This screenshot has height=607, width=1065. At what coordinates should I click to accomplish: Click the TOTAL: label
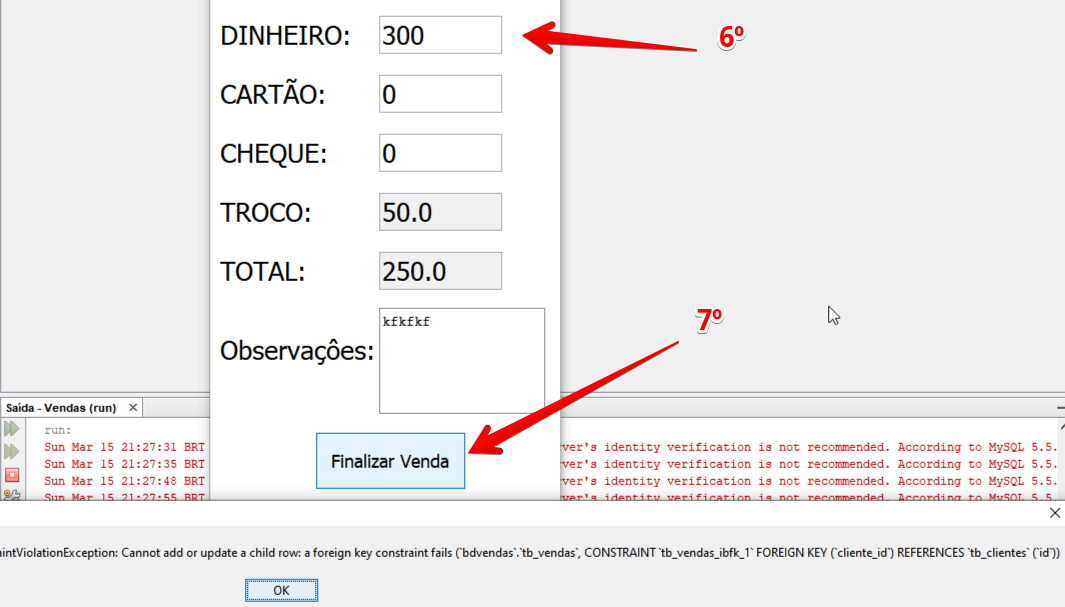tap(263, 272)
